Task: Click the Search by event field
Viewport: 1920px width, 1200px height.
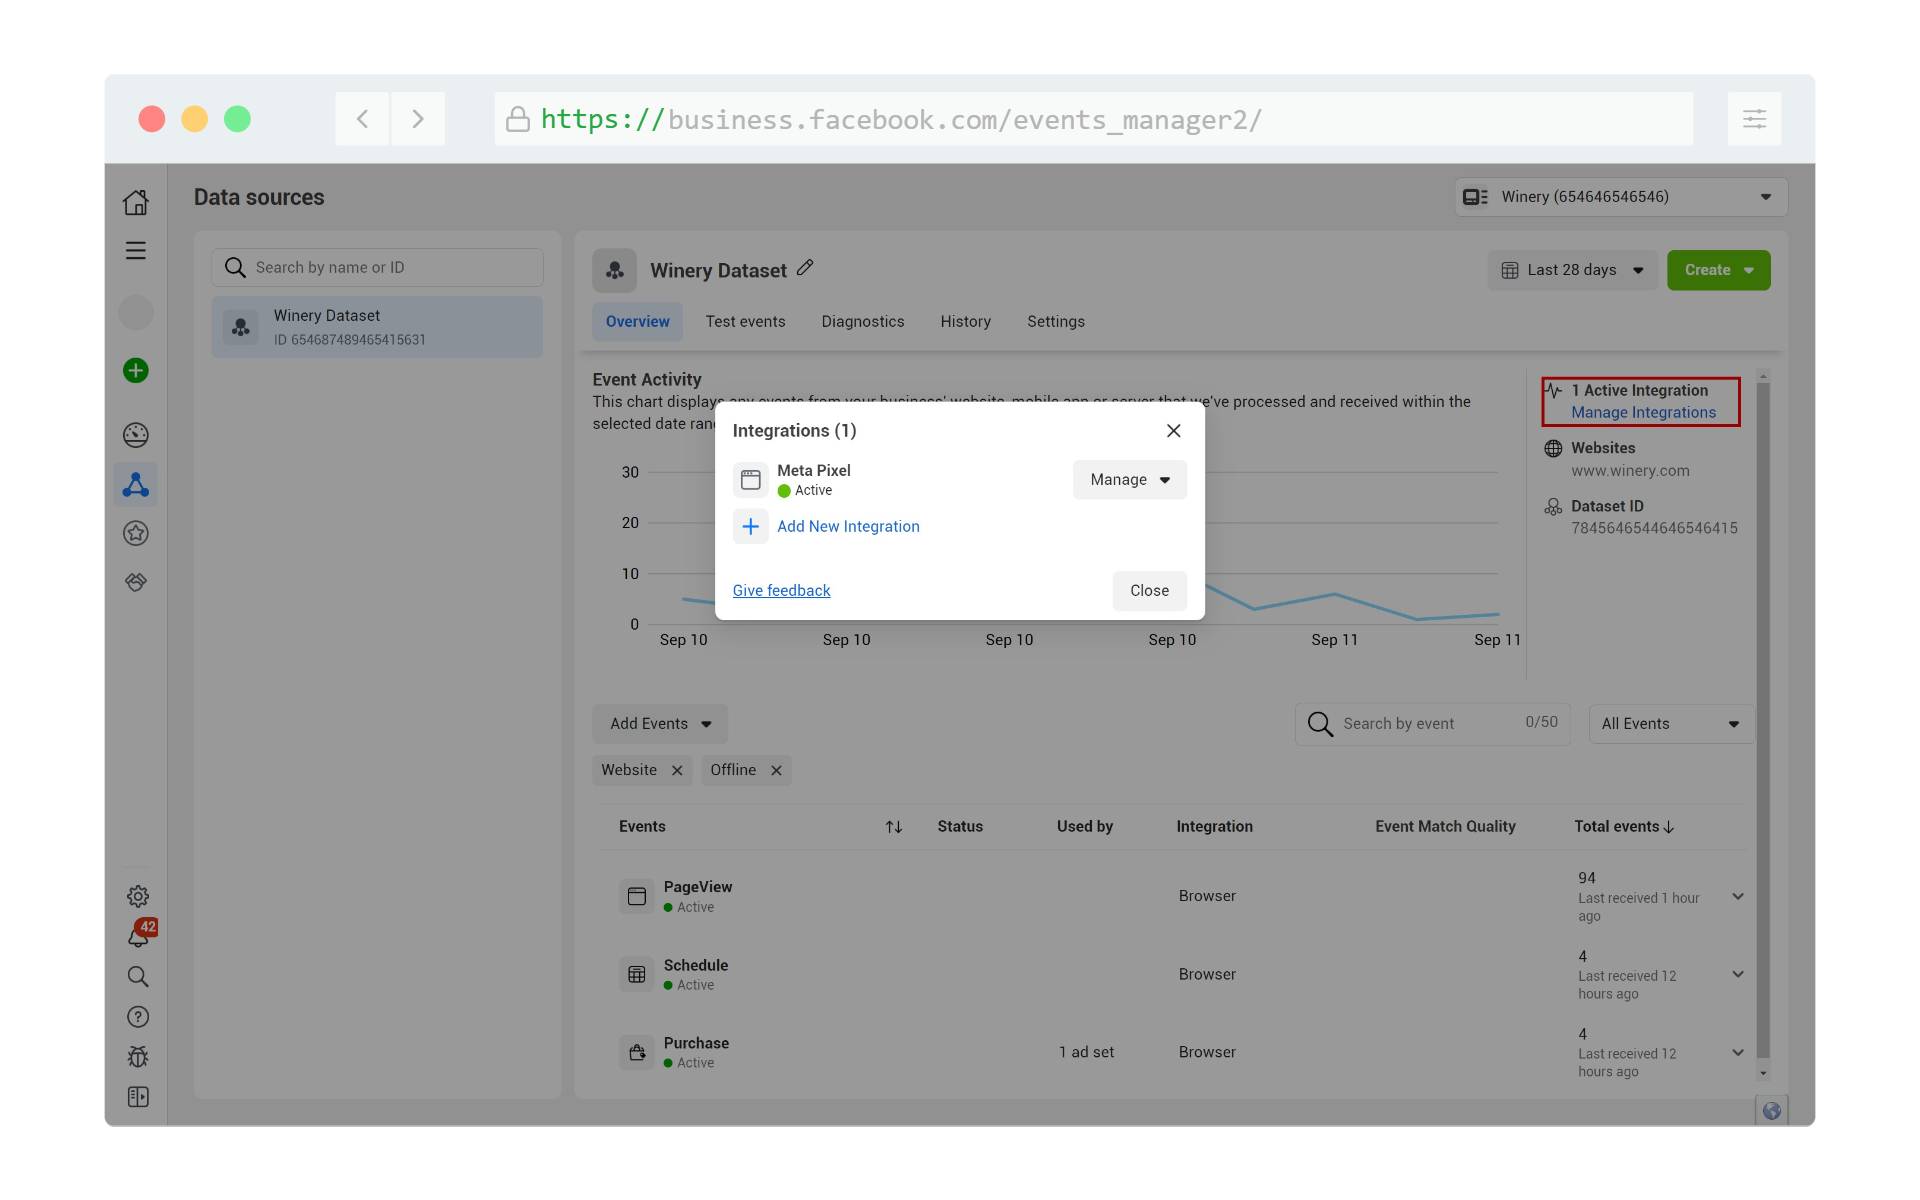Action: pyautogui.click(x=1432, y=724)
